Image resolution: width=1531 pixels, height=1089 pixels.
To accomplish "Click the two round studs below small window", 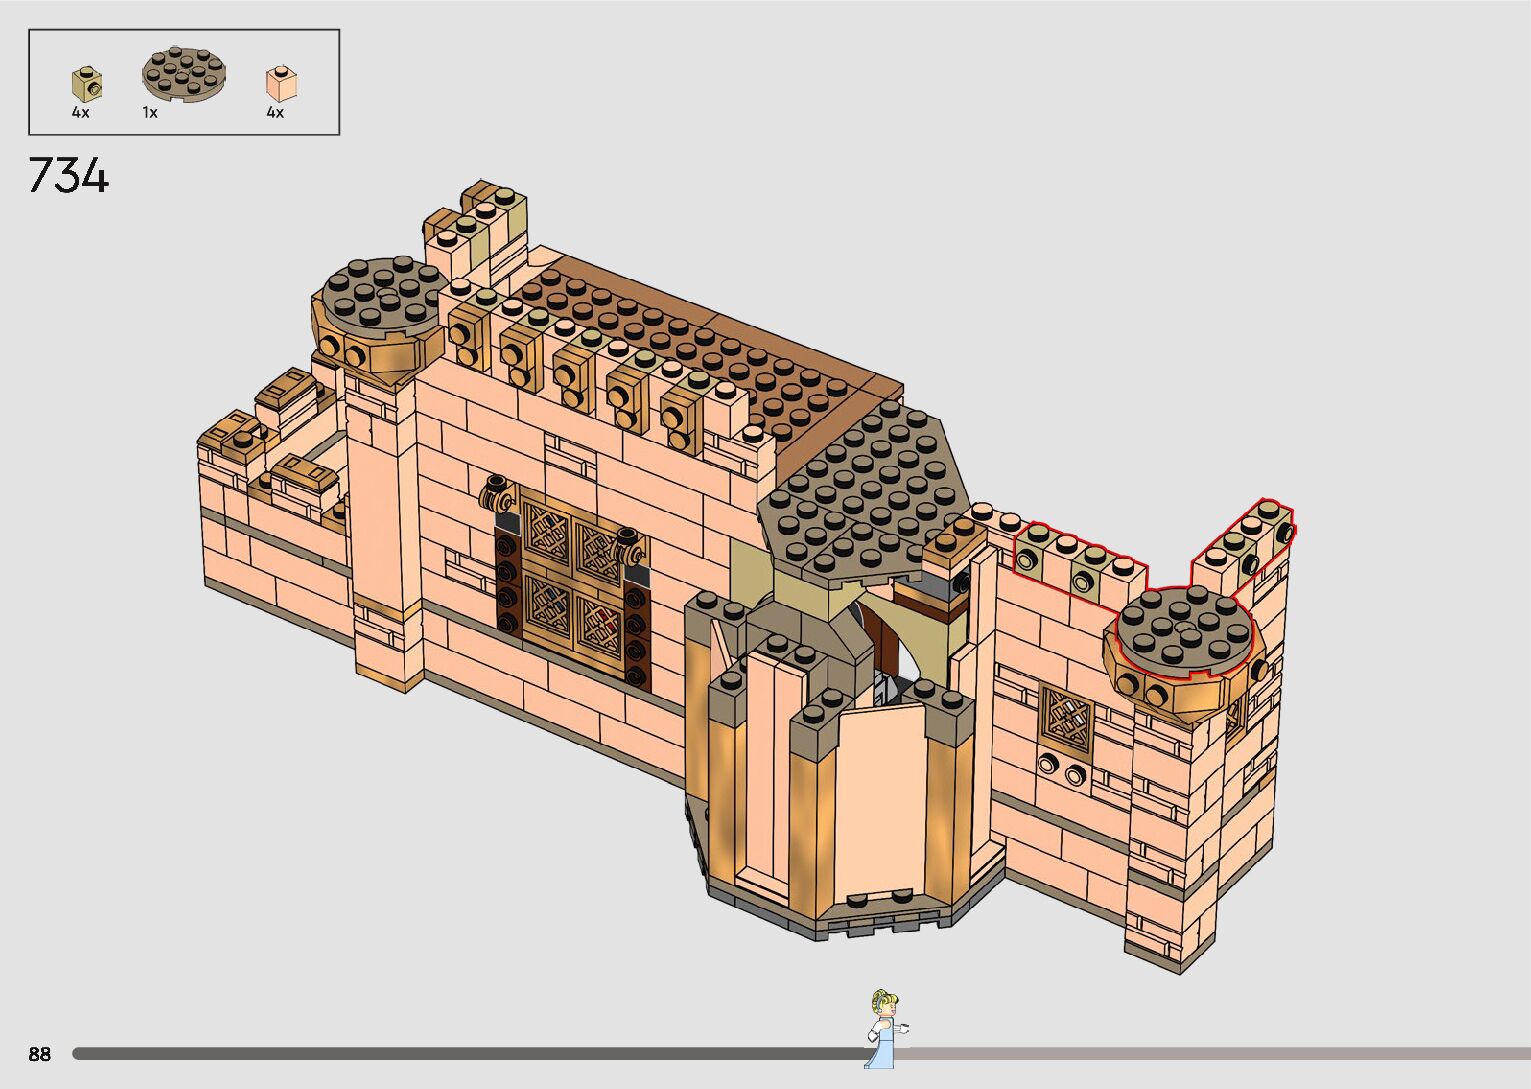I will click(x=1061, y=770).
